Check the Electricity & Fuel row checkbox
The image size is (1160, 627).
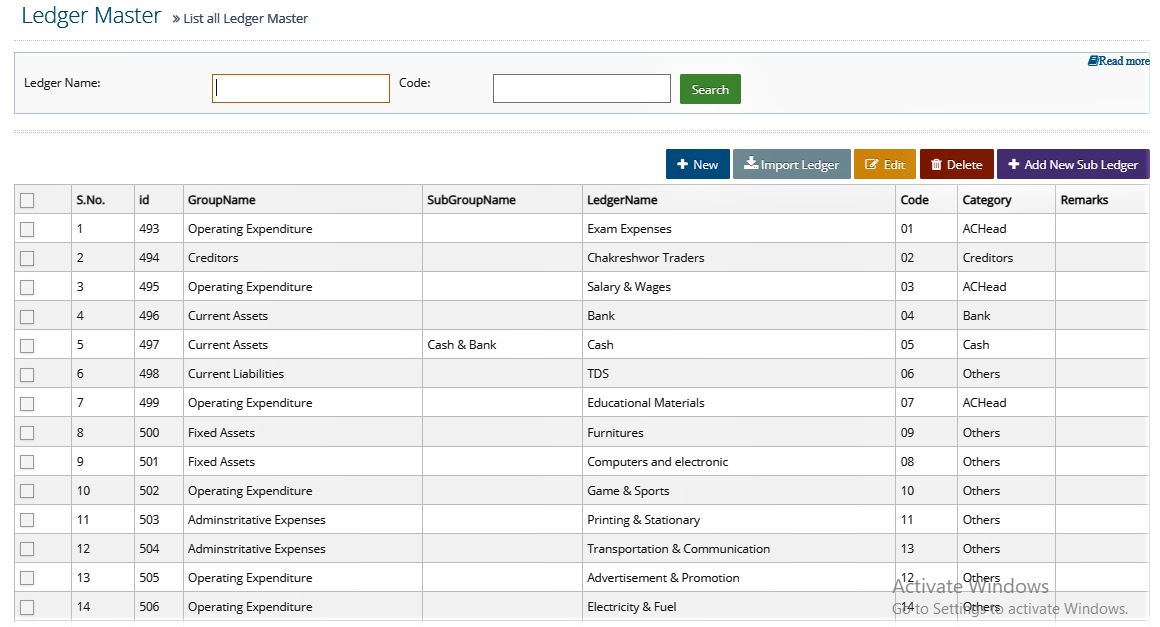pyautogui.click(x=27, y=607)
